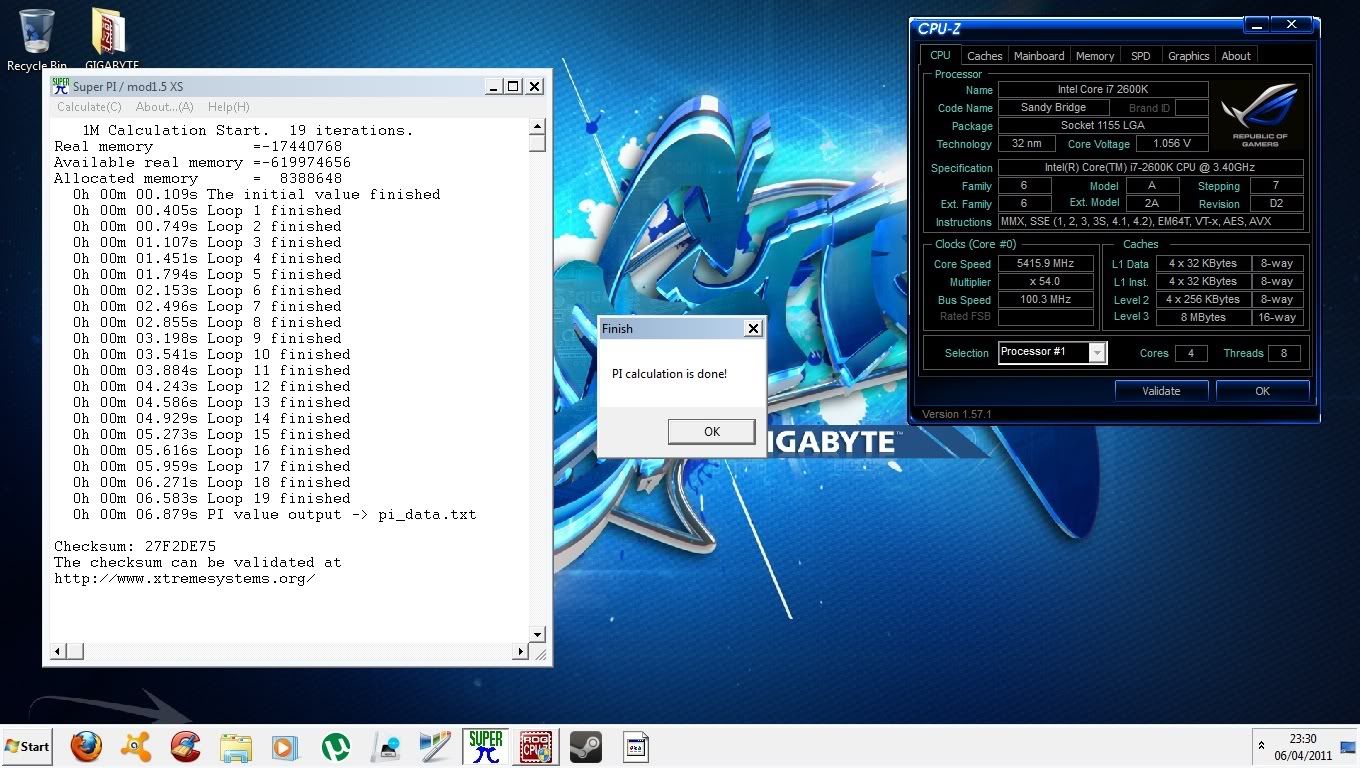1360x768 pixels.
Task: Close the Finish dialog
Action: pos(753,328)
